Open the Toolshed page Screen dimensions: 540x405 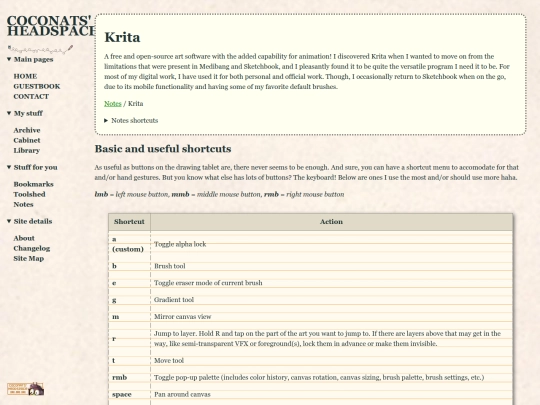click(29, 194)
